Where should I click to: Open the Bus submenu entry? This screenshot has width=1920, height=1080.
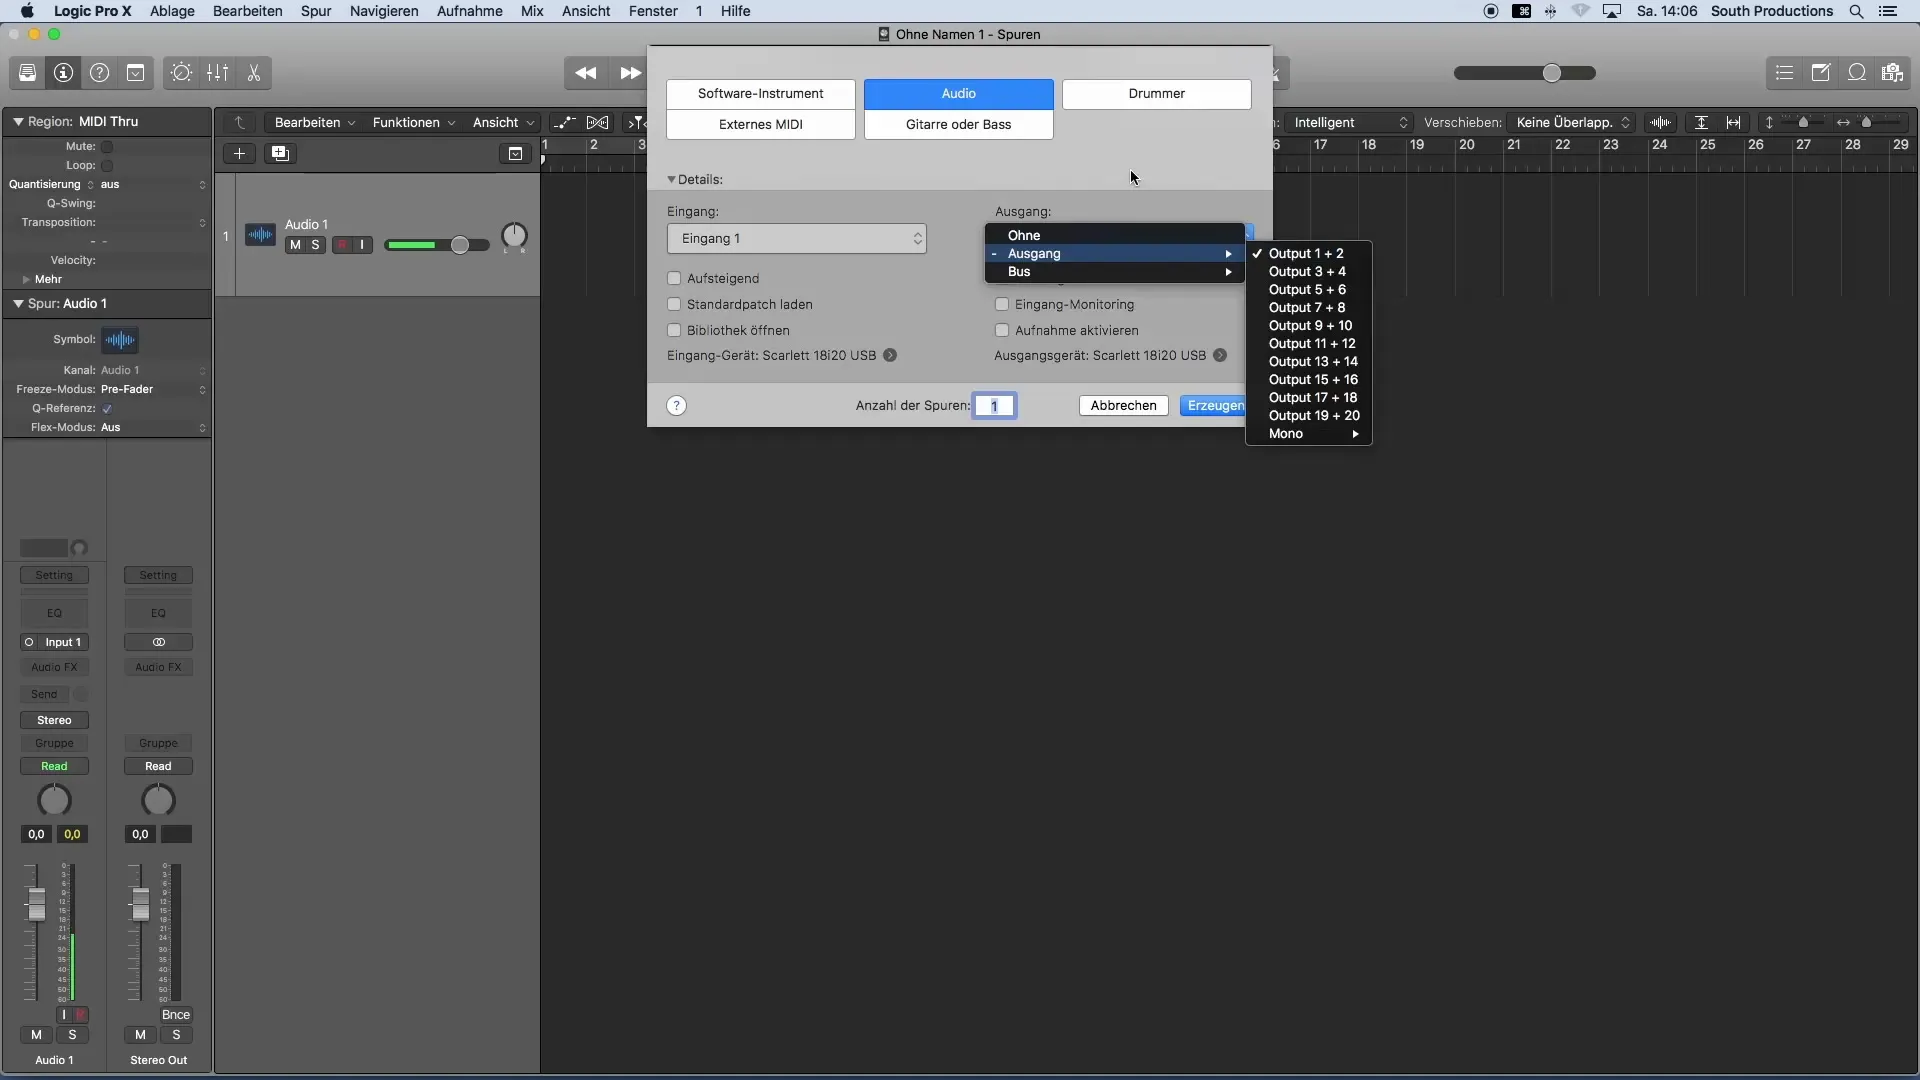1115,271
